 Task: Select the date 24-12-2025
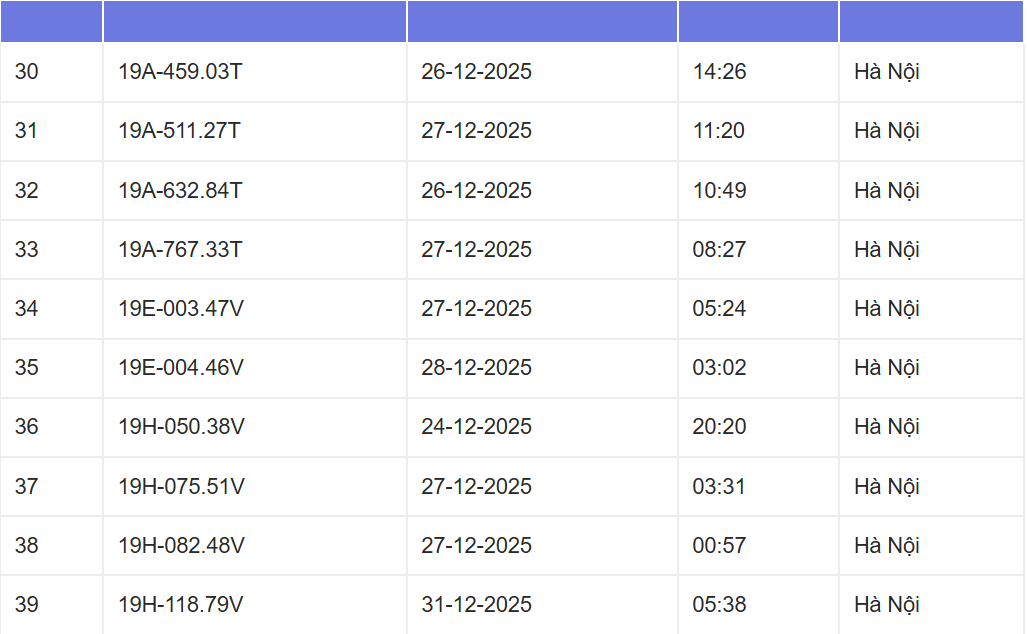click(x=476, y=426)
